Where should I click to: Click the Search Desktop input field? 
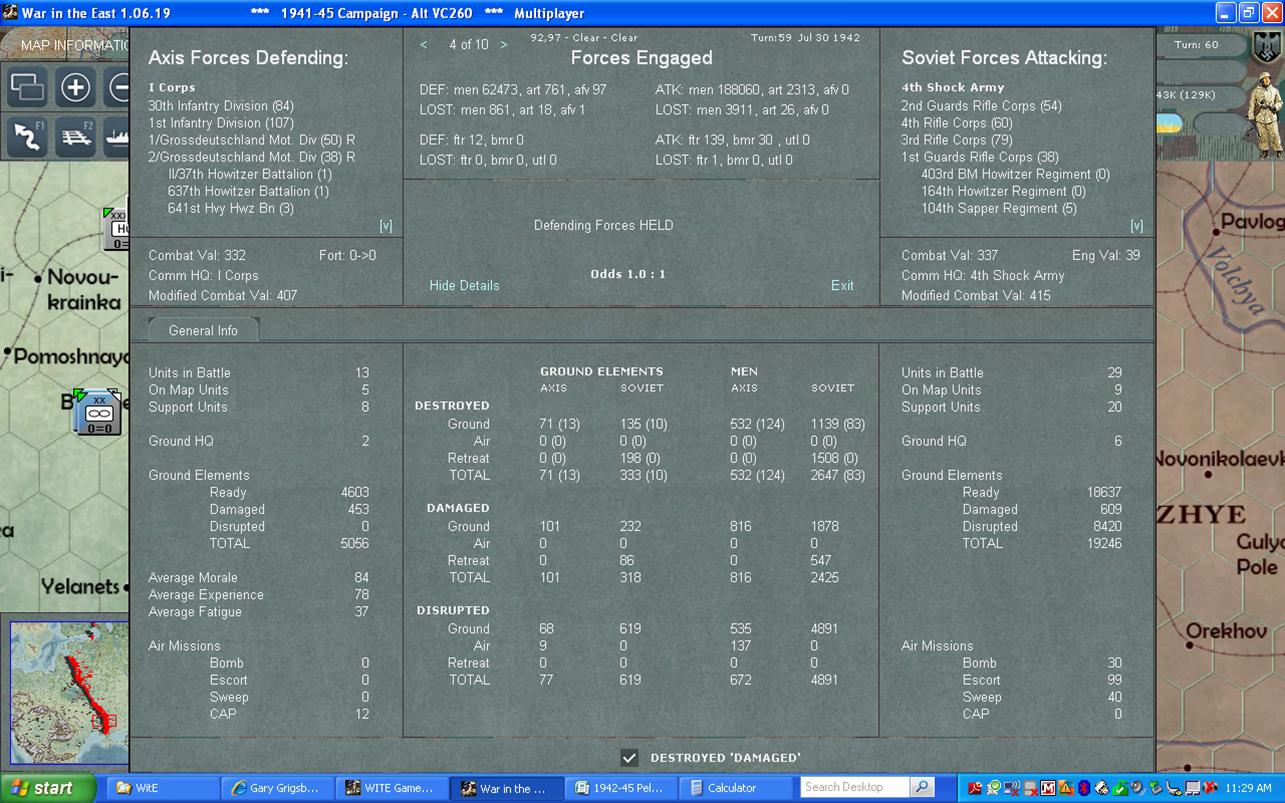coord(855,787)
